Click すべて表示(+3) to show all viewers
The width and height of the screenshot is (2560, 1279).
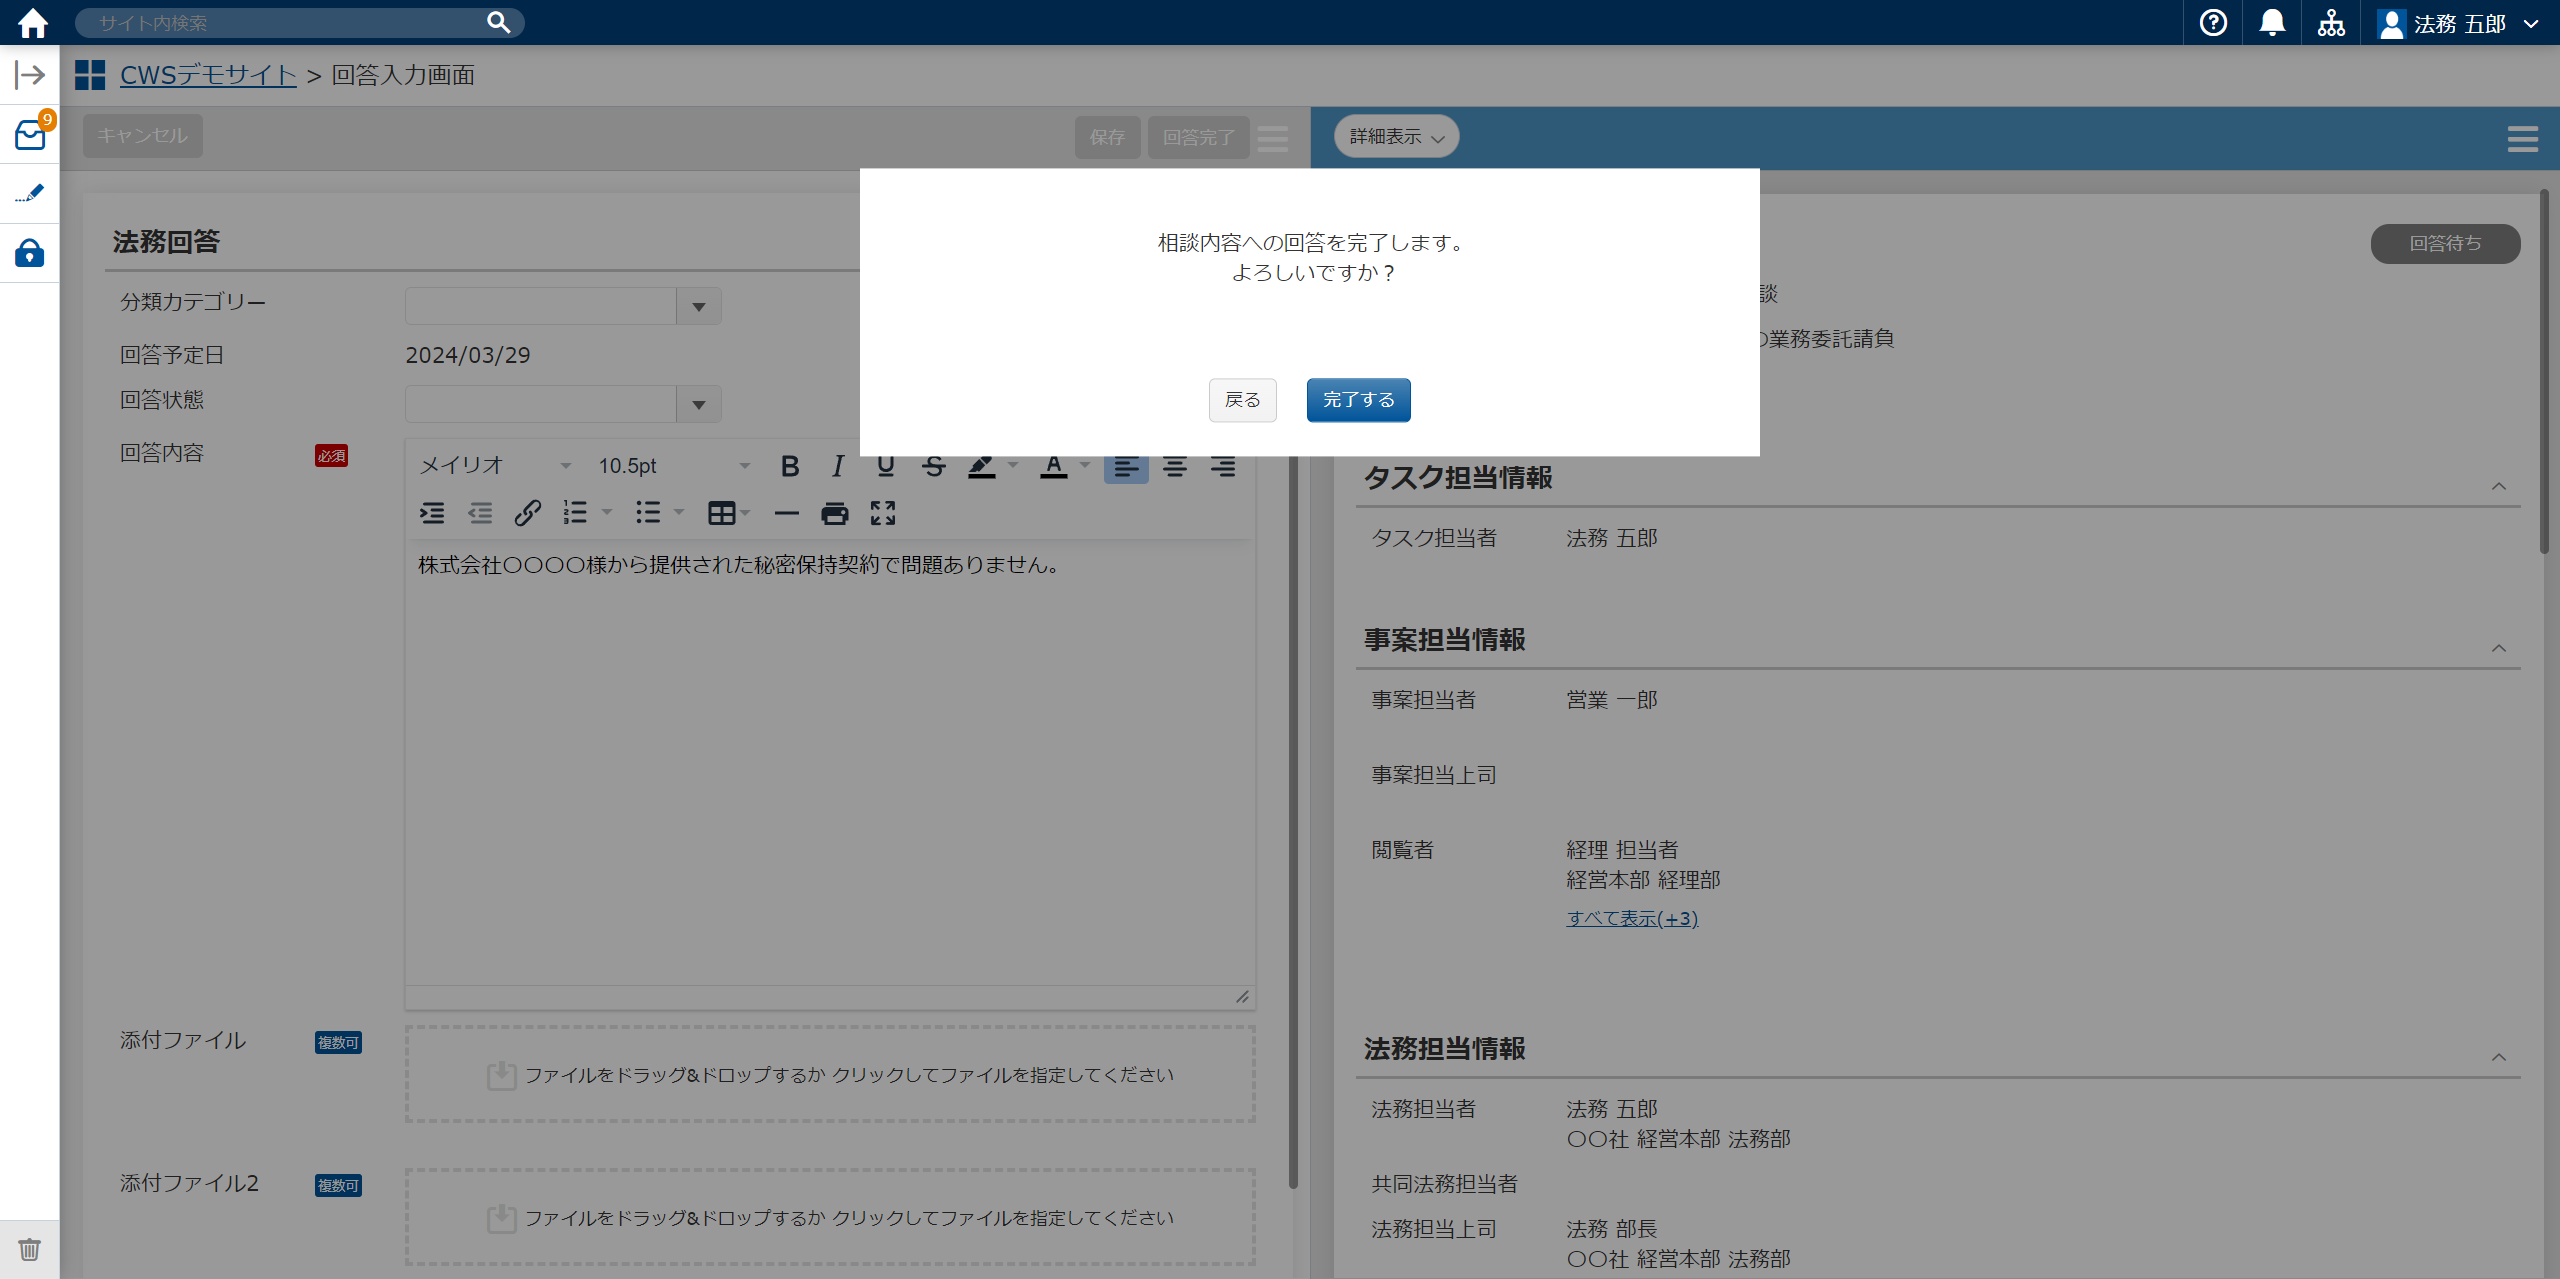[x=1630, y=917]
